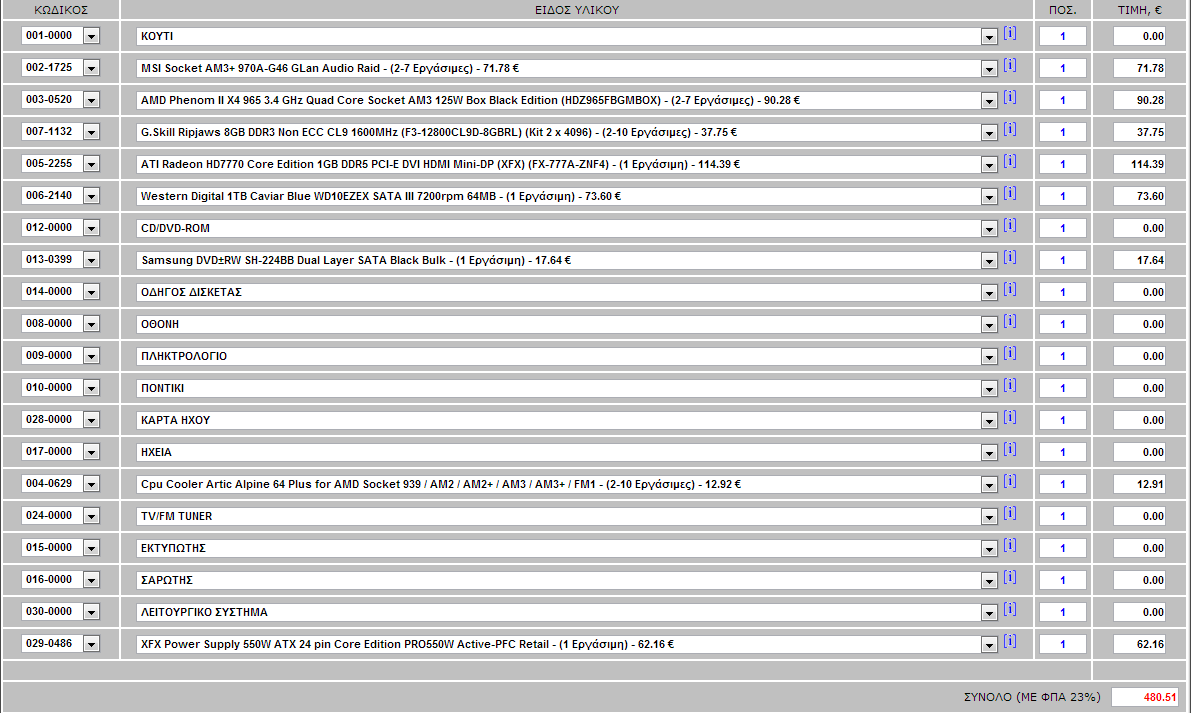Click price field showing 62.16
The width and height of the screenshot is (1191, 713).
(1139, 644)
